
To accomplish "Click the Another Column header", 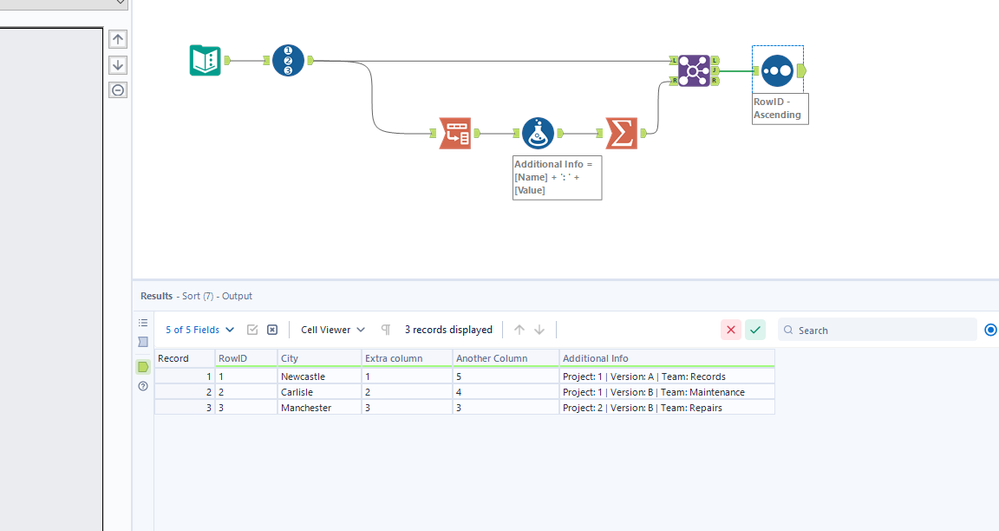I will pyautogui.click(x=505, y=358).
